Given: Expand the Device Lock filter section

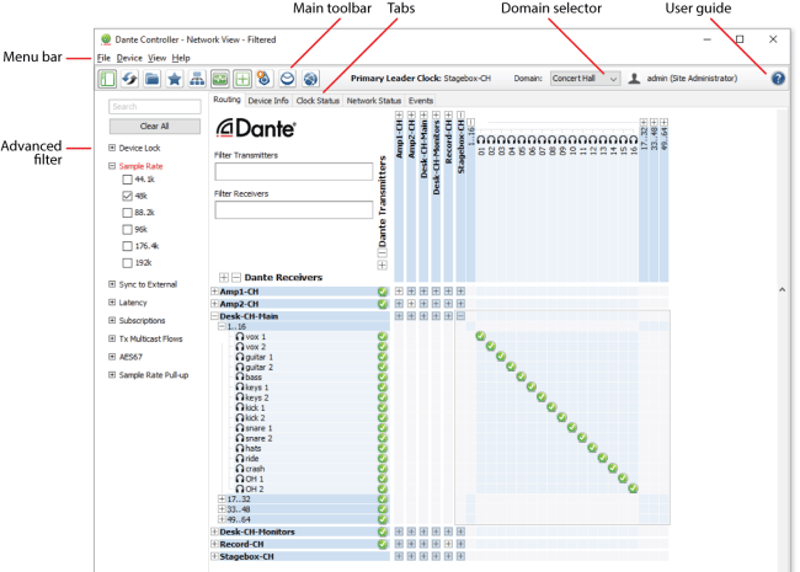Looking at the screenshot, I should [112, 148].
